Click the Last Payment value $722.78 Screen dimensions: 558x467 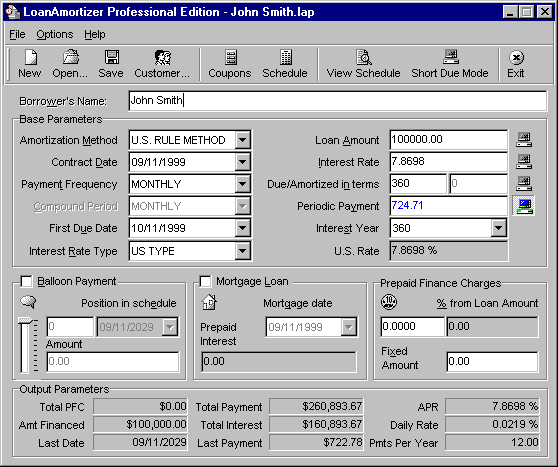pyautogui.click(x=316, y=443)
